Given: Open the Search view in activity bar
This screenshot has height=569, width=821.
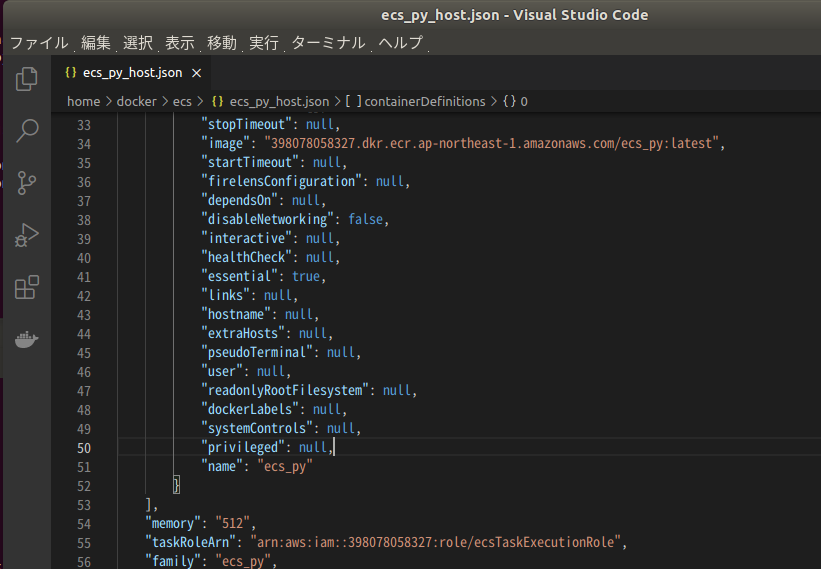Looking at the screenshot, I should pos(27,131).
